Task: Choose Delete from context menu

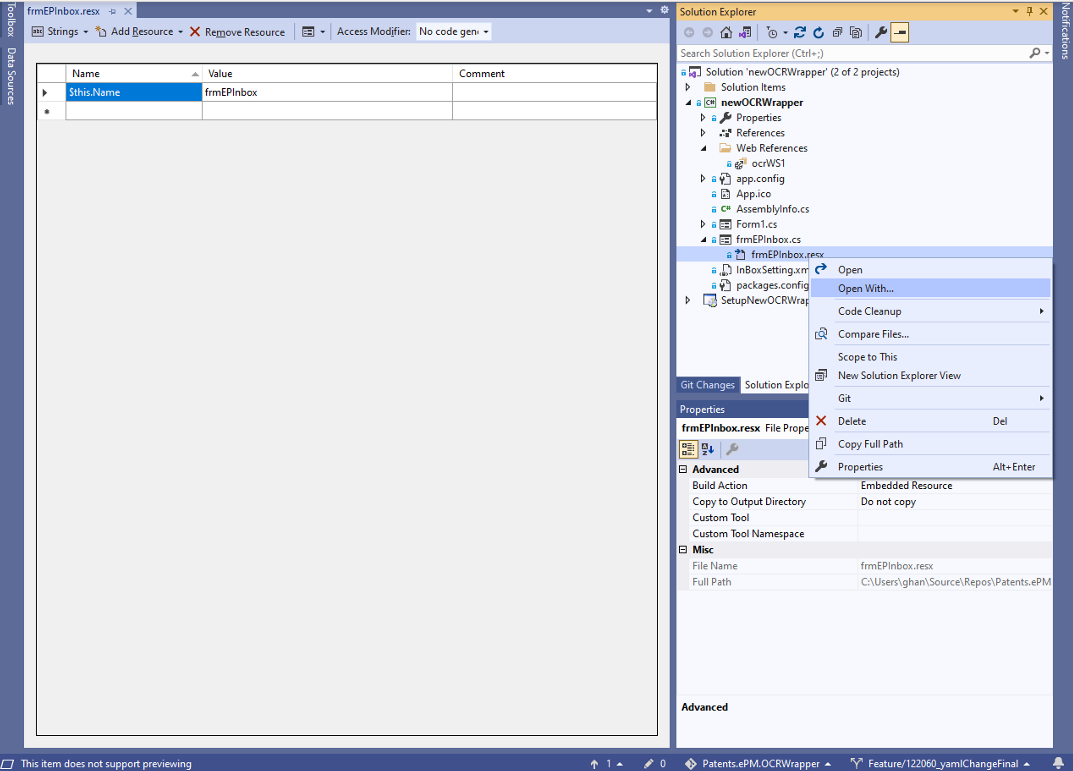Action: [930, 421]
